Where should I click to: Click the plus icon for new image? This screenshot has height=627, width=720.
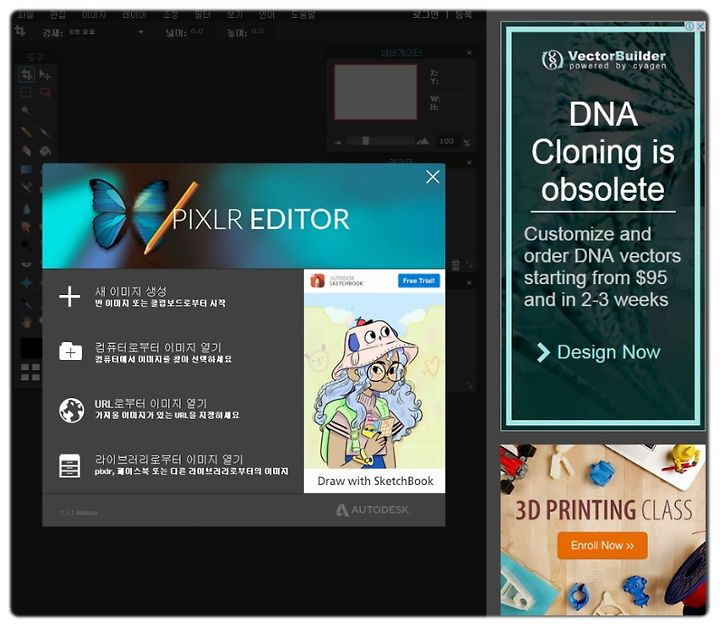click(69, 296)
